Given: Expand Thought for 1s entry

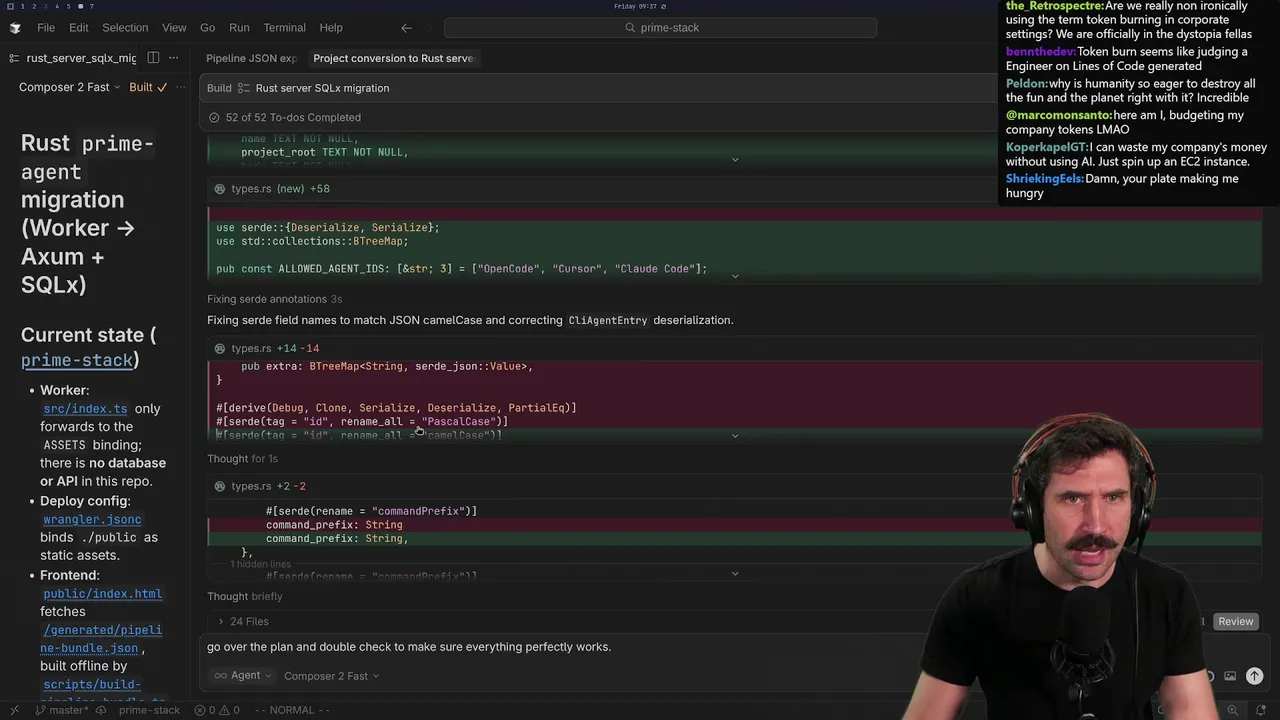Looking at the screenshot, I should click(x=242, y=458).
